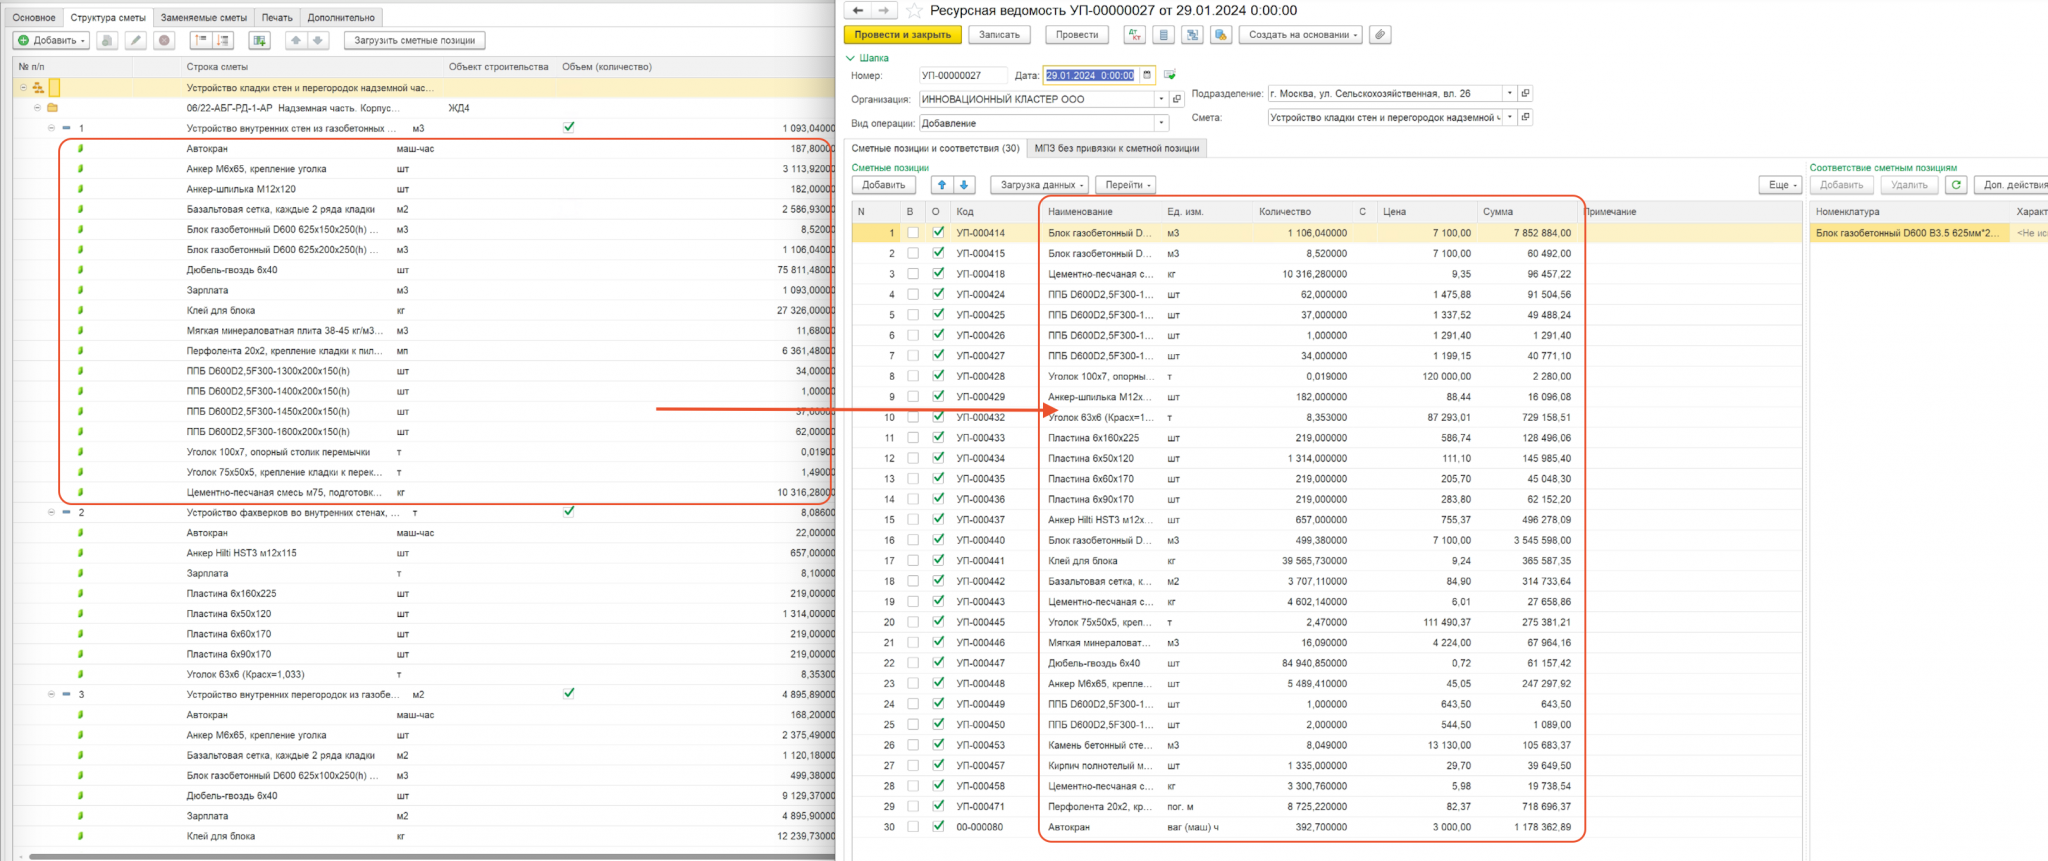2048x861 pixels.
Task: Check the В checkbox in row 10
Action: pos(913,417)
